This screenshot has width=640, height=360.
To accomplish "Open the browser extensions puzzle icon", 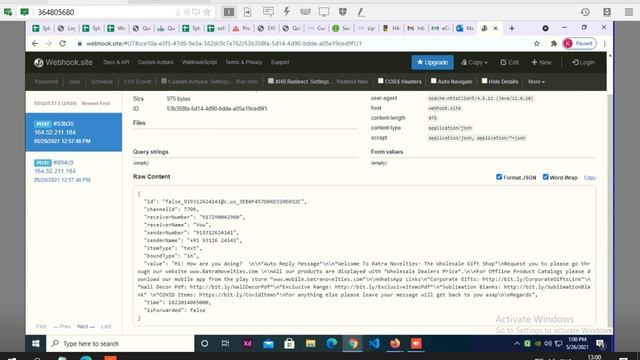I will (553, 43).
